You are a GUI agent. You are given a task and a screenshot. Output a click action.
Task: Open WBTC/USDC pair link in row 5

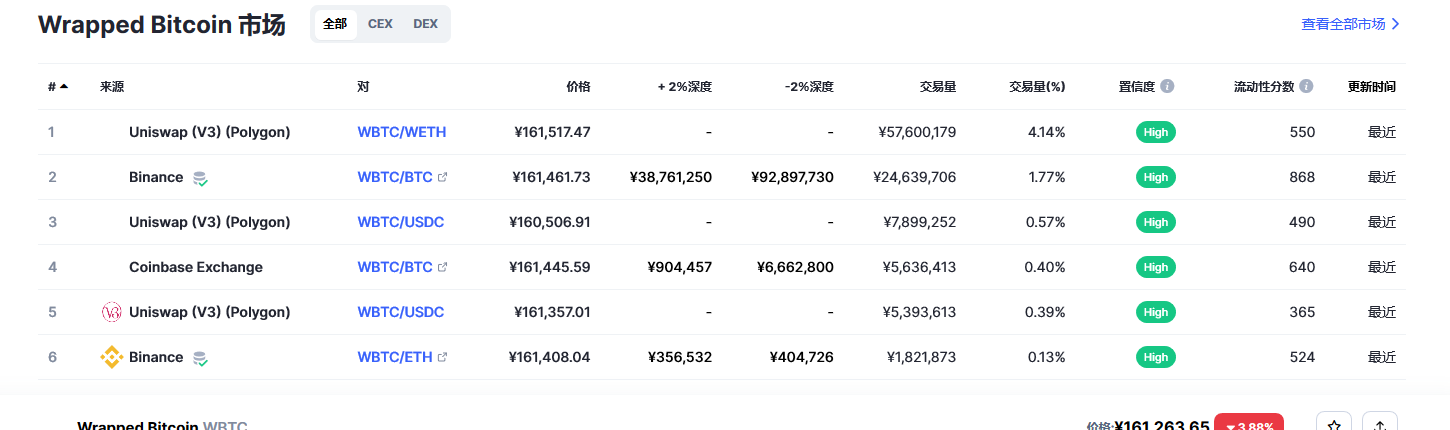click(x=401, y=312)
